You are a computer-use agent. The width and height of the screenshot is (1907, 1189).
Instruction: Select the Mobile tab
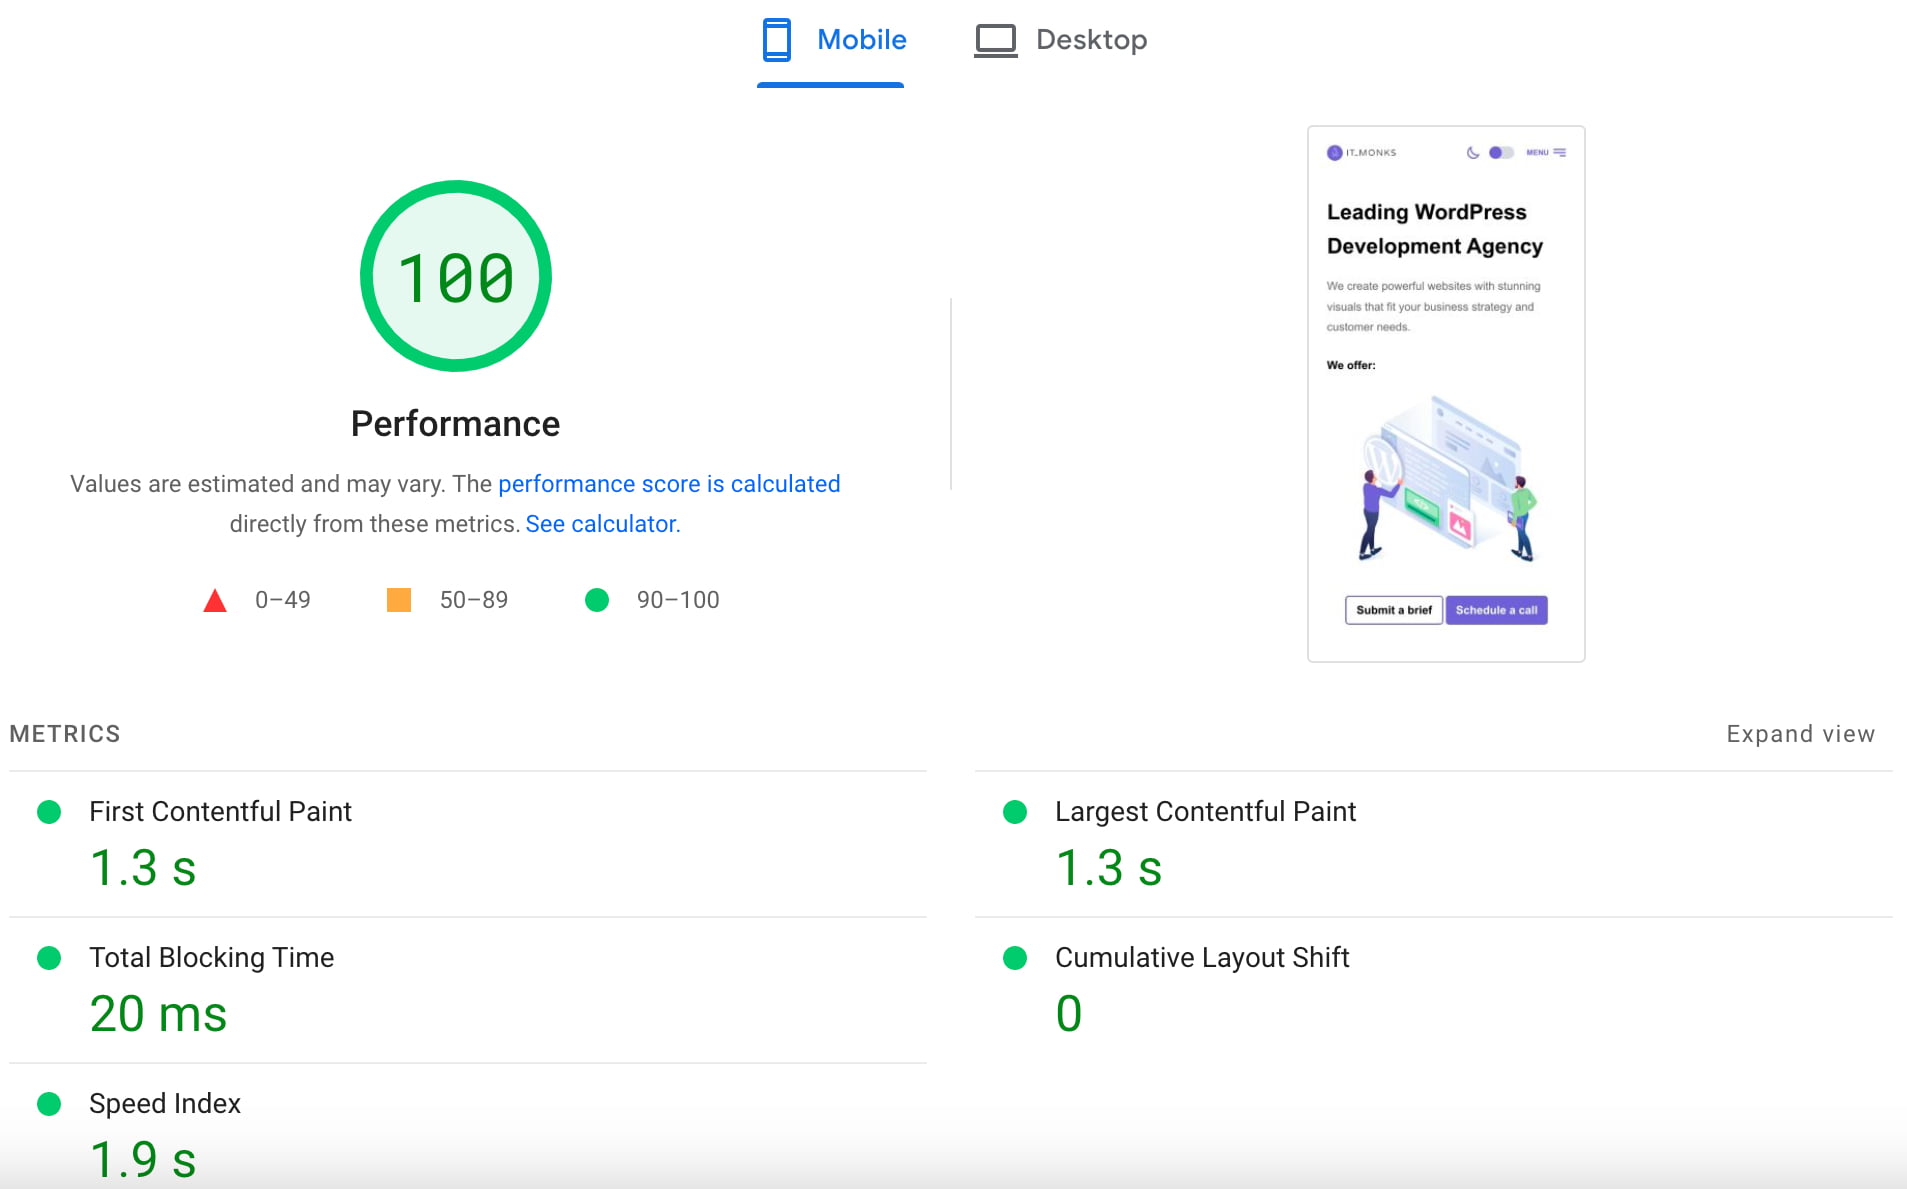point(861,40)
